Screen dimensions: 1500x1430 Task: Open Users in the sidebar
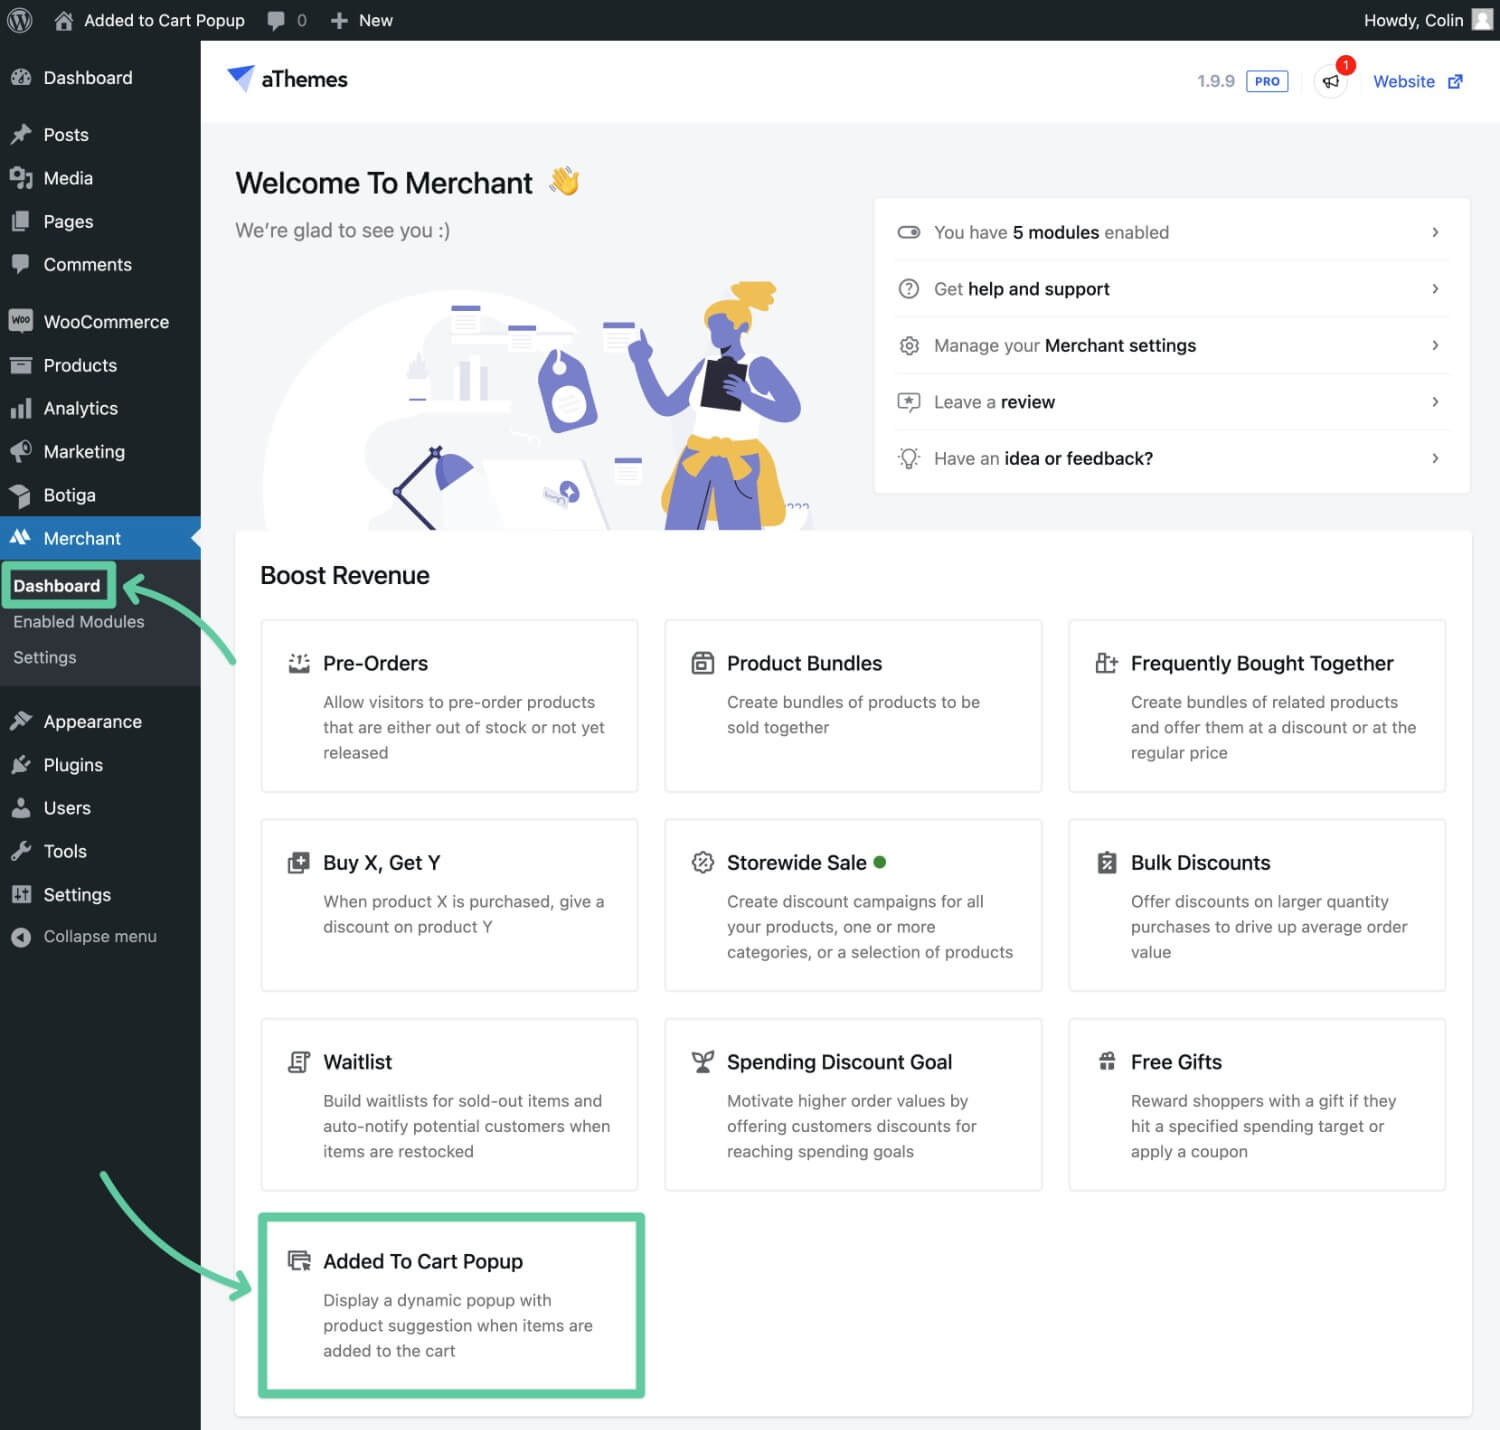pyautogui.click(x=100, y=808)
